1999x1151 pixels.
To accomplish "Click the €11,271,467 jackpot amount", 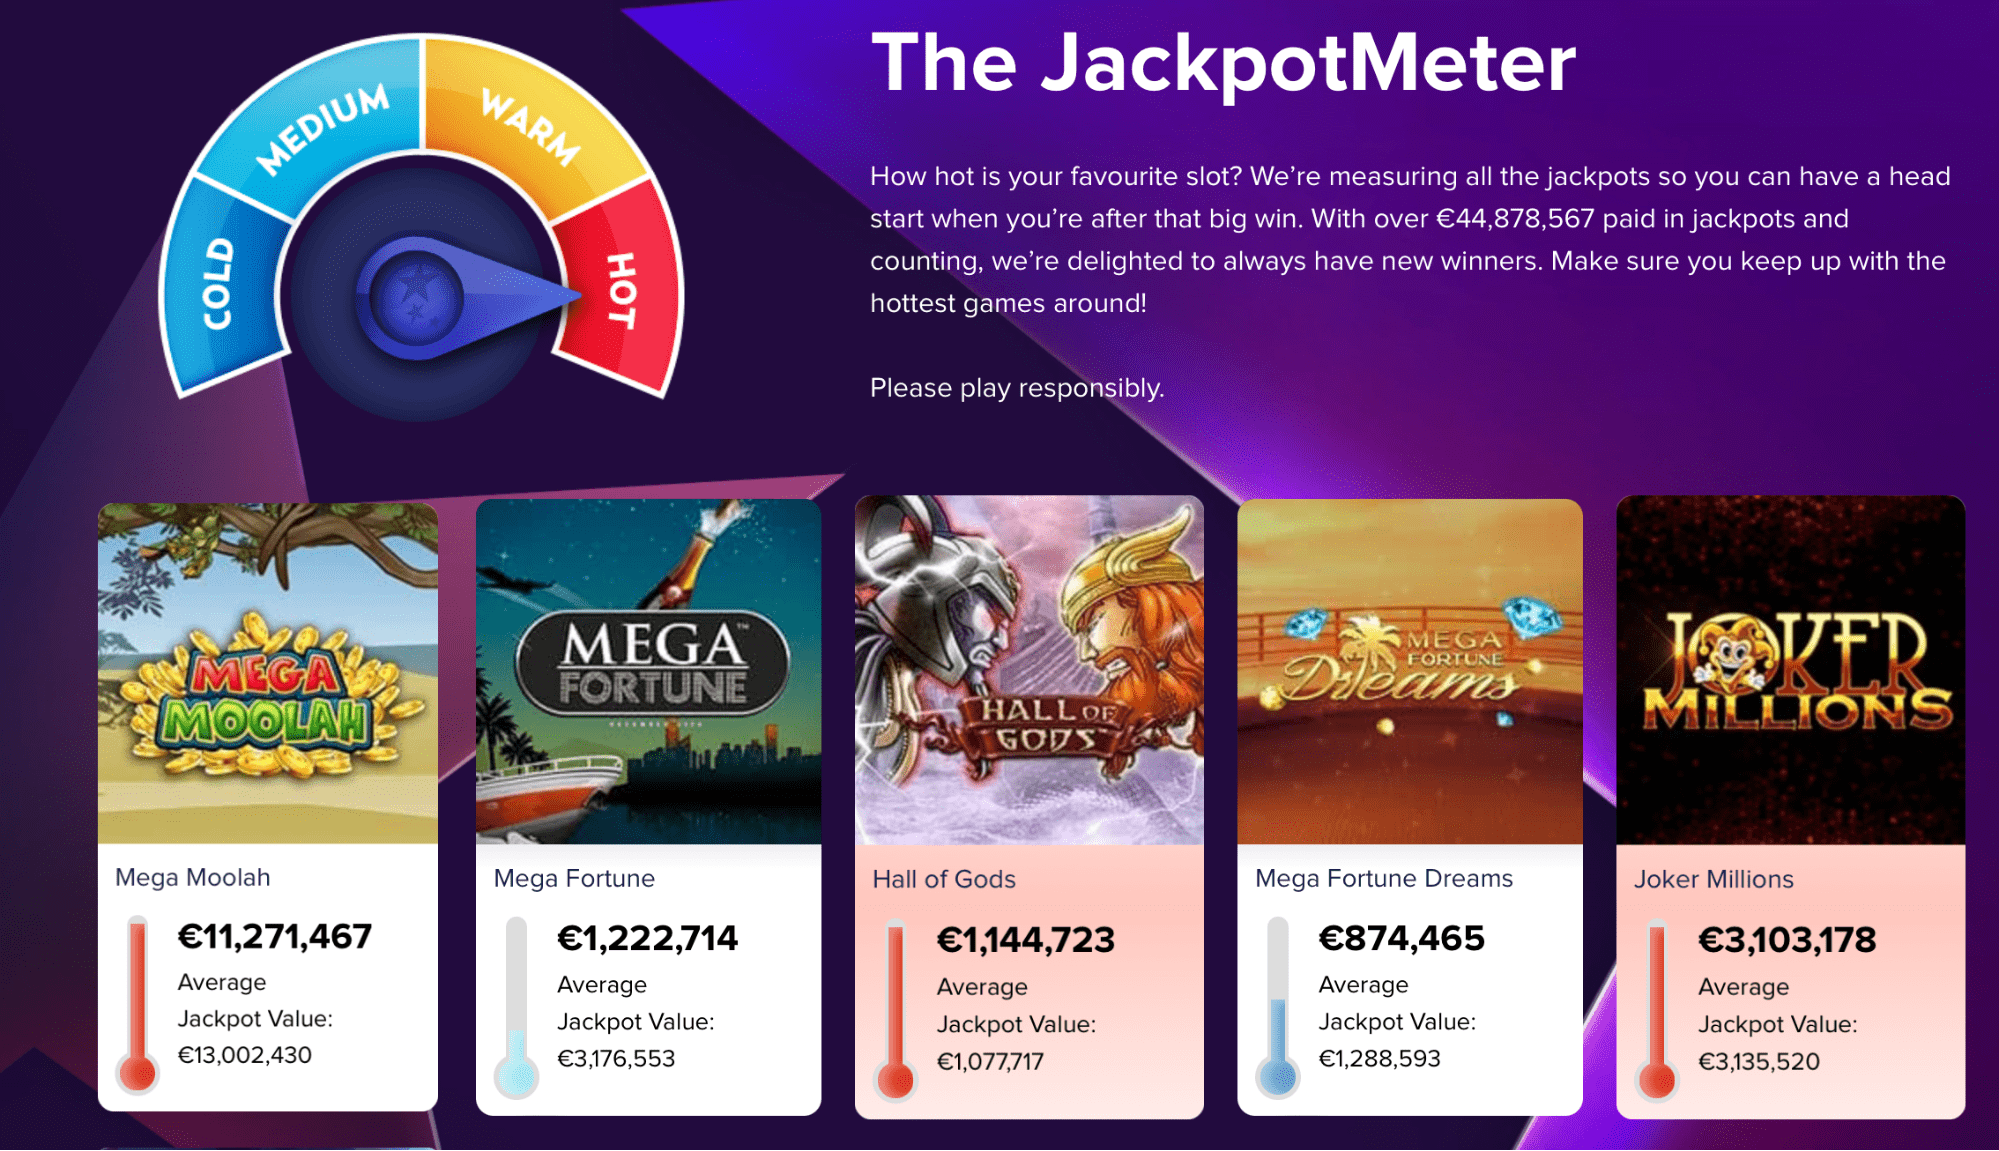I will (275, 936).
